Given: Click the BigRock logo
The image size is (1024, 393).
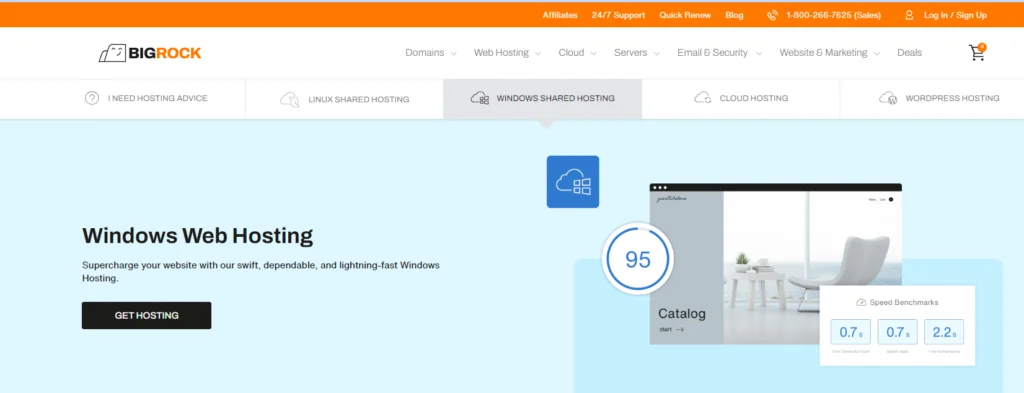Looking at the screenshot, I should (150, 54).
